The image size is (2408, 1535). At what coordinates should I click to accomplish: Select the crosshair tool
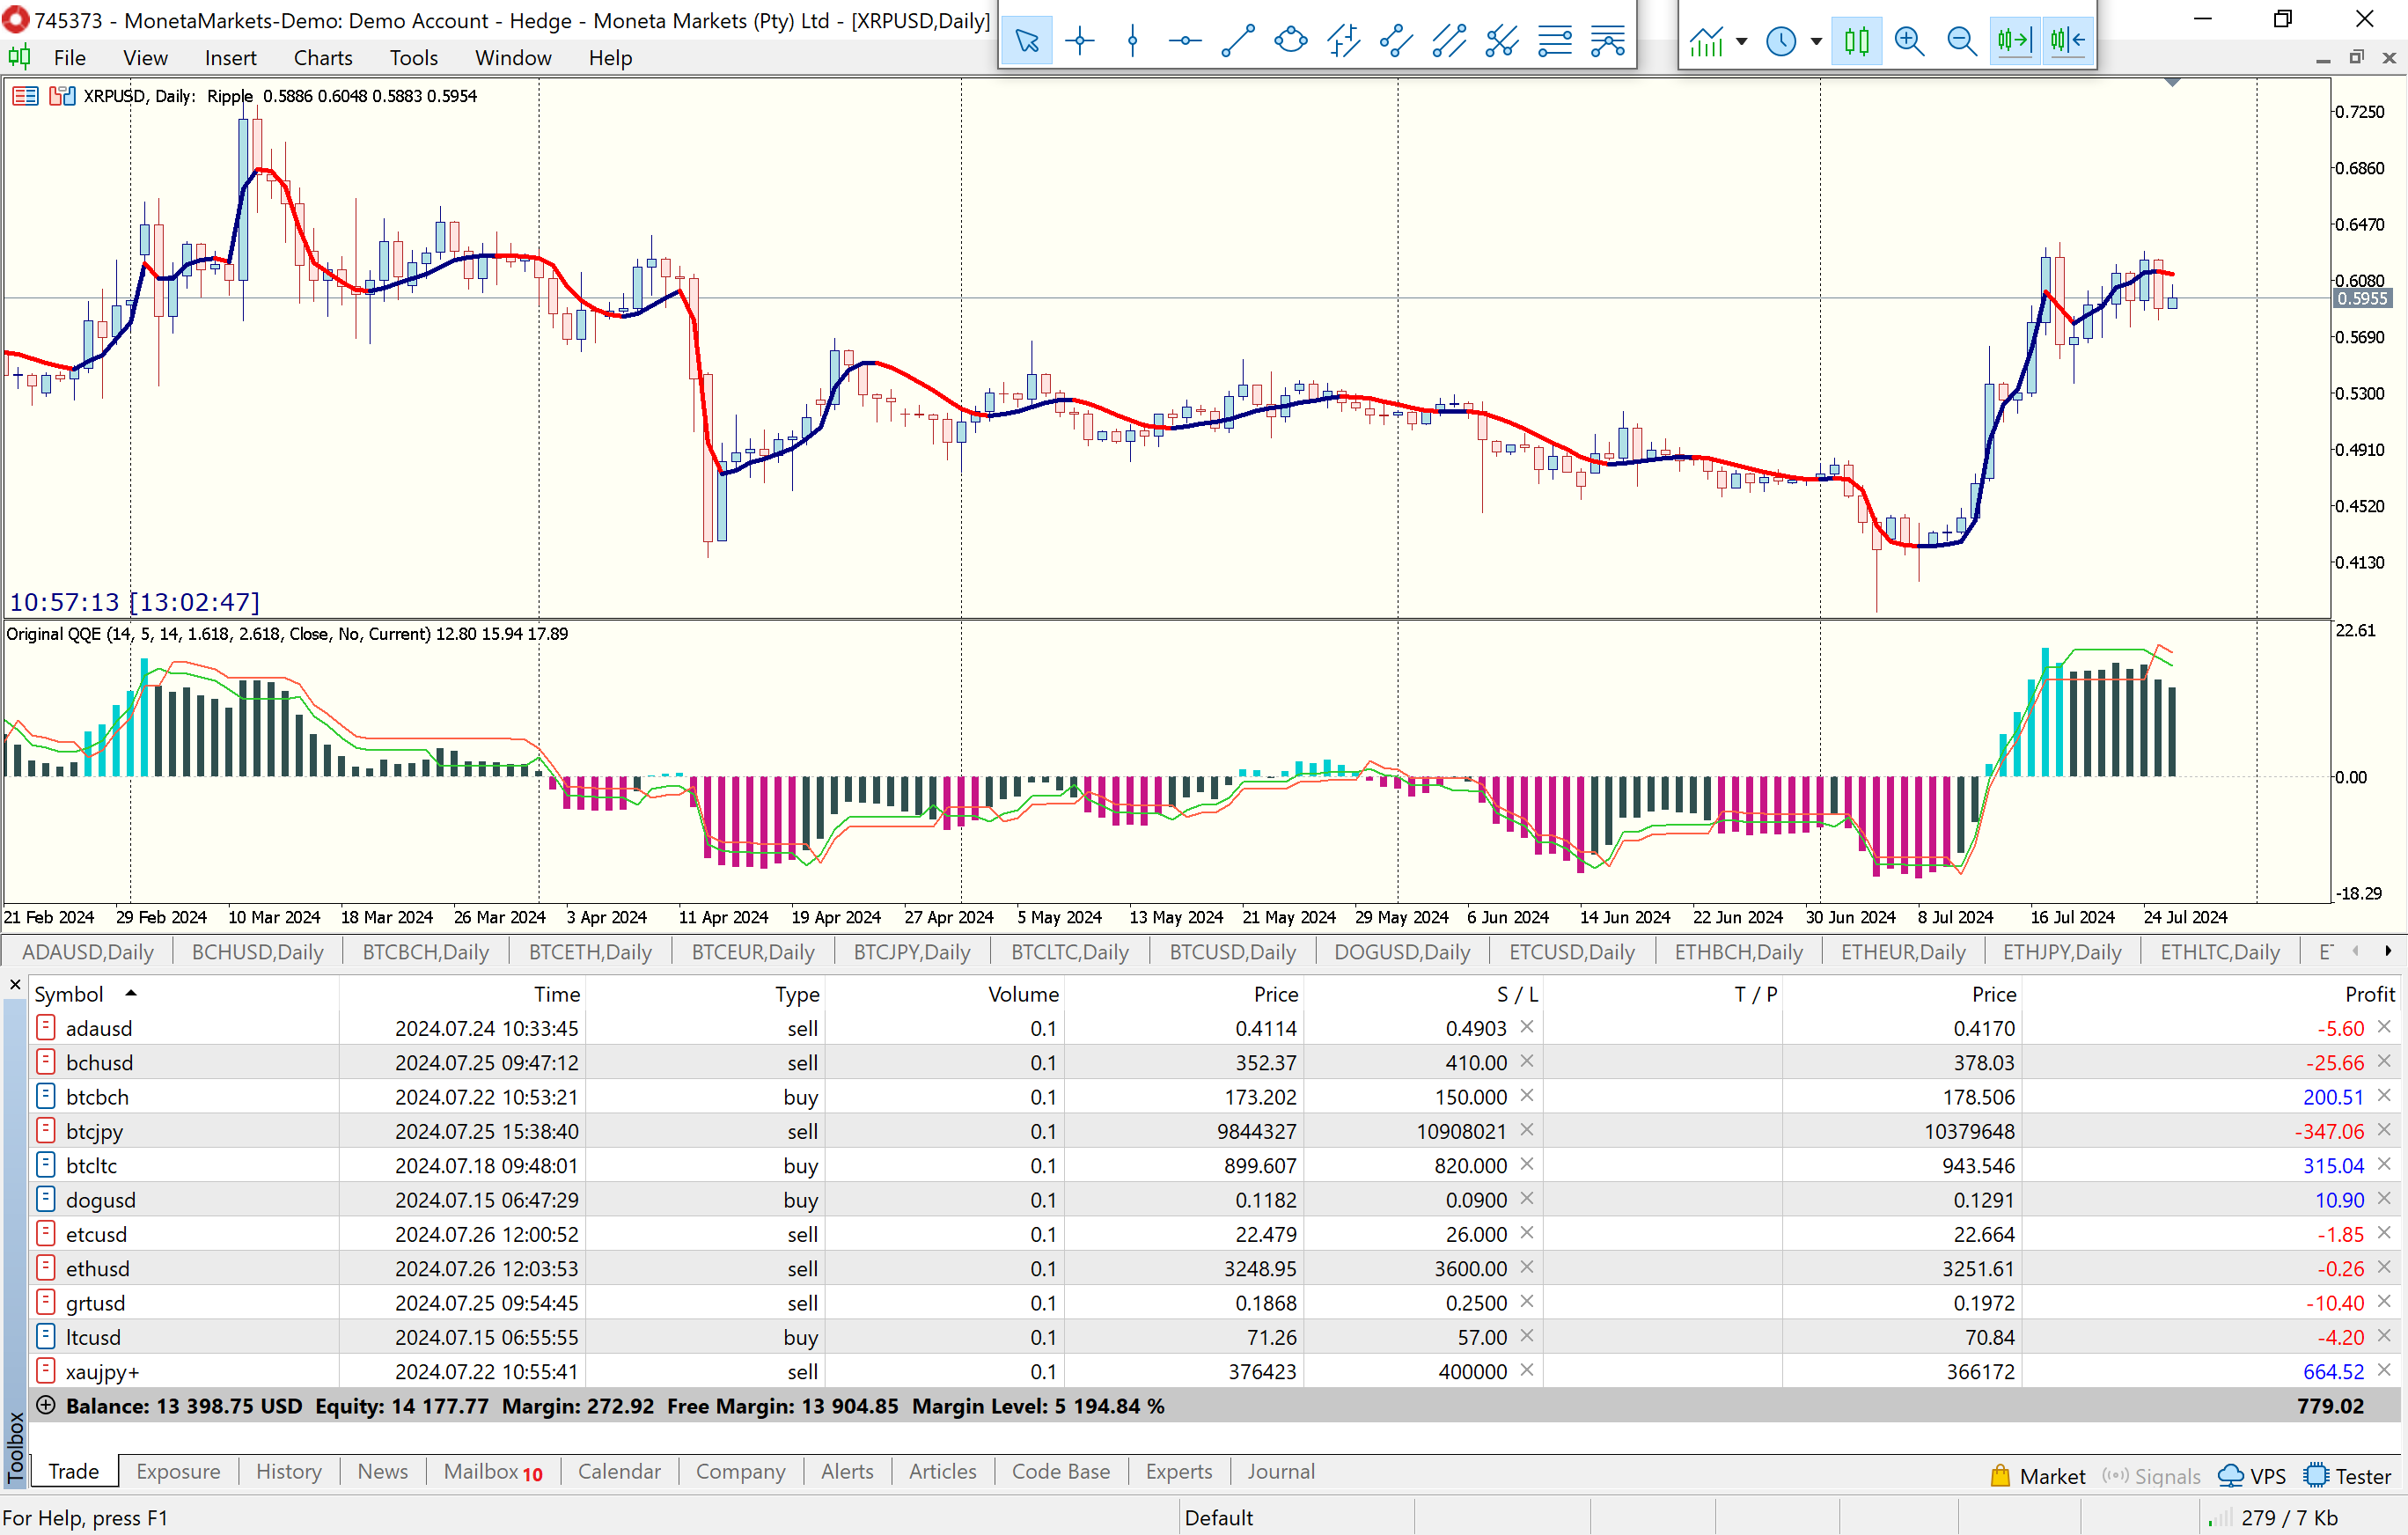point(1080,41)
